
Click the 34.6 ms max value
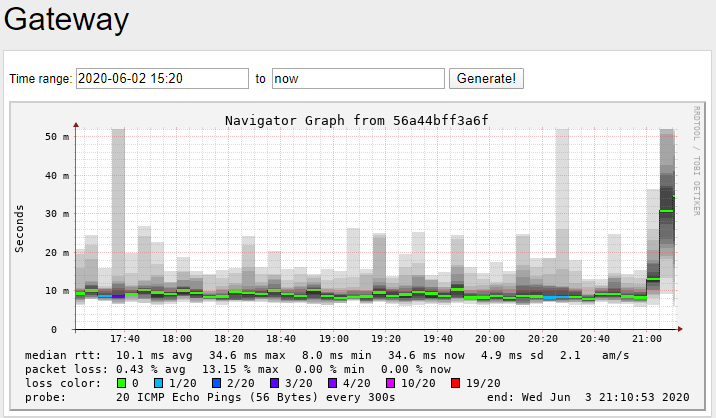click(x=247, y=355)
